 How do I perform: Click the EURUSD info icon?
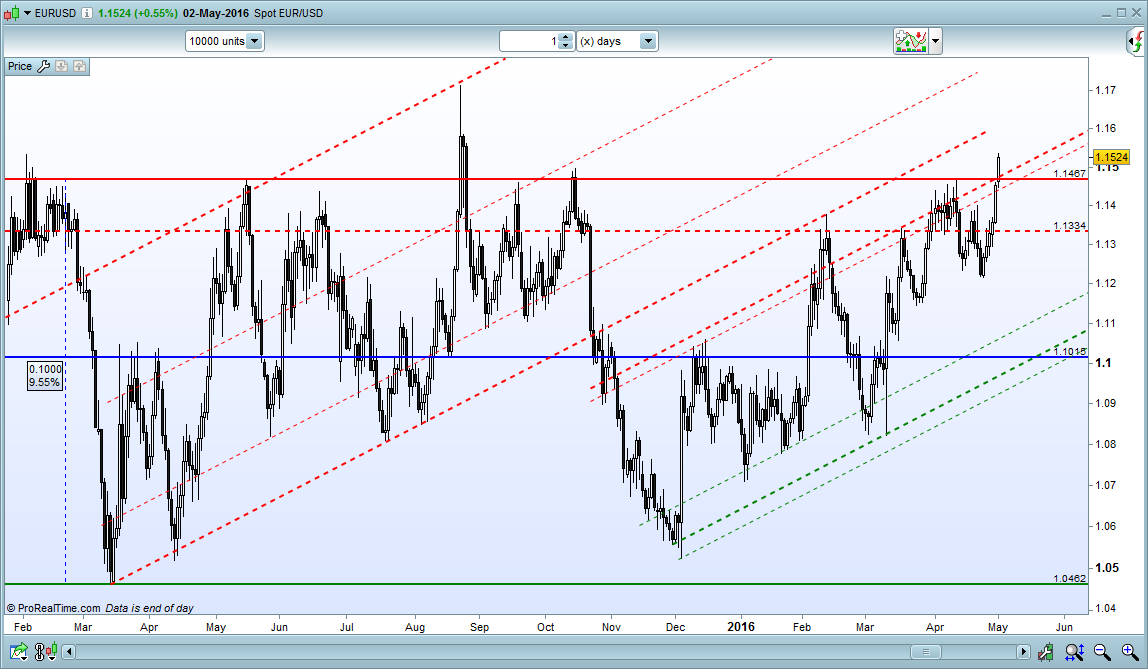tap(87, 13)
